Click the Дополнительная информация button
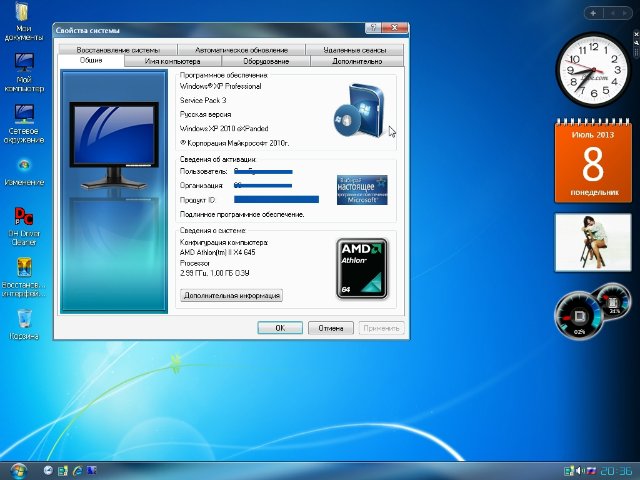The image size is (640, 480). pos(231,295)
